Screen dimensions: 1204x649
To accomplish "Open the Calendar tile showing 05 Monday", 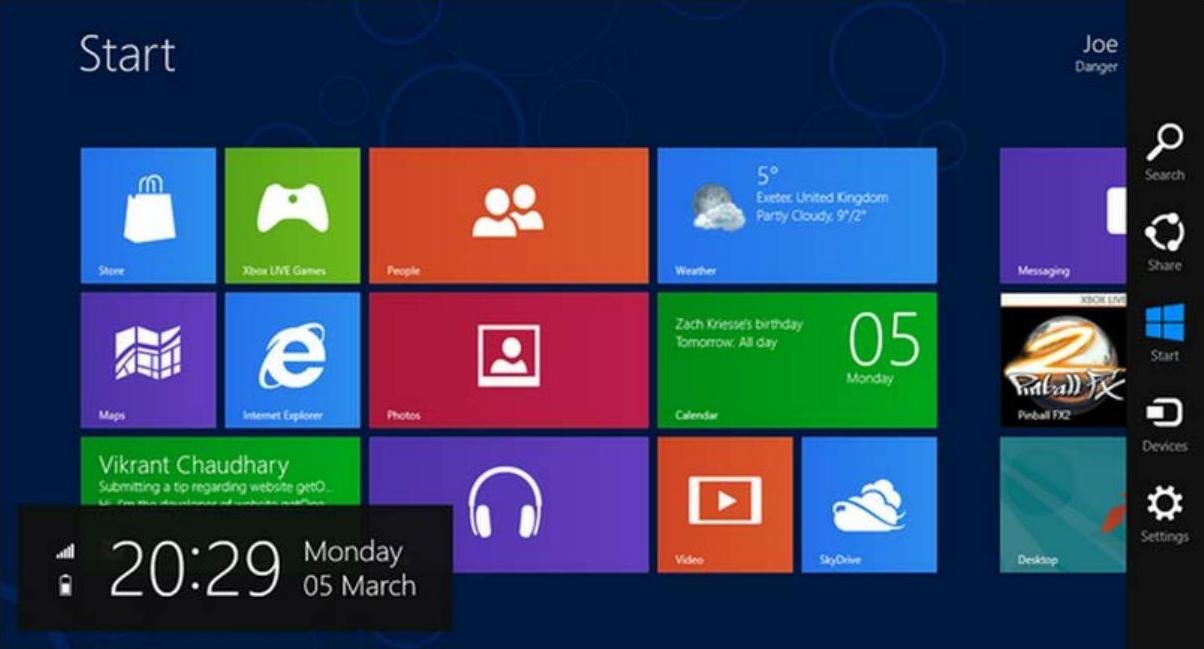I will pos(797,360).
